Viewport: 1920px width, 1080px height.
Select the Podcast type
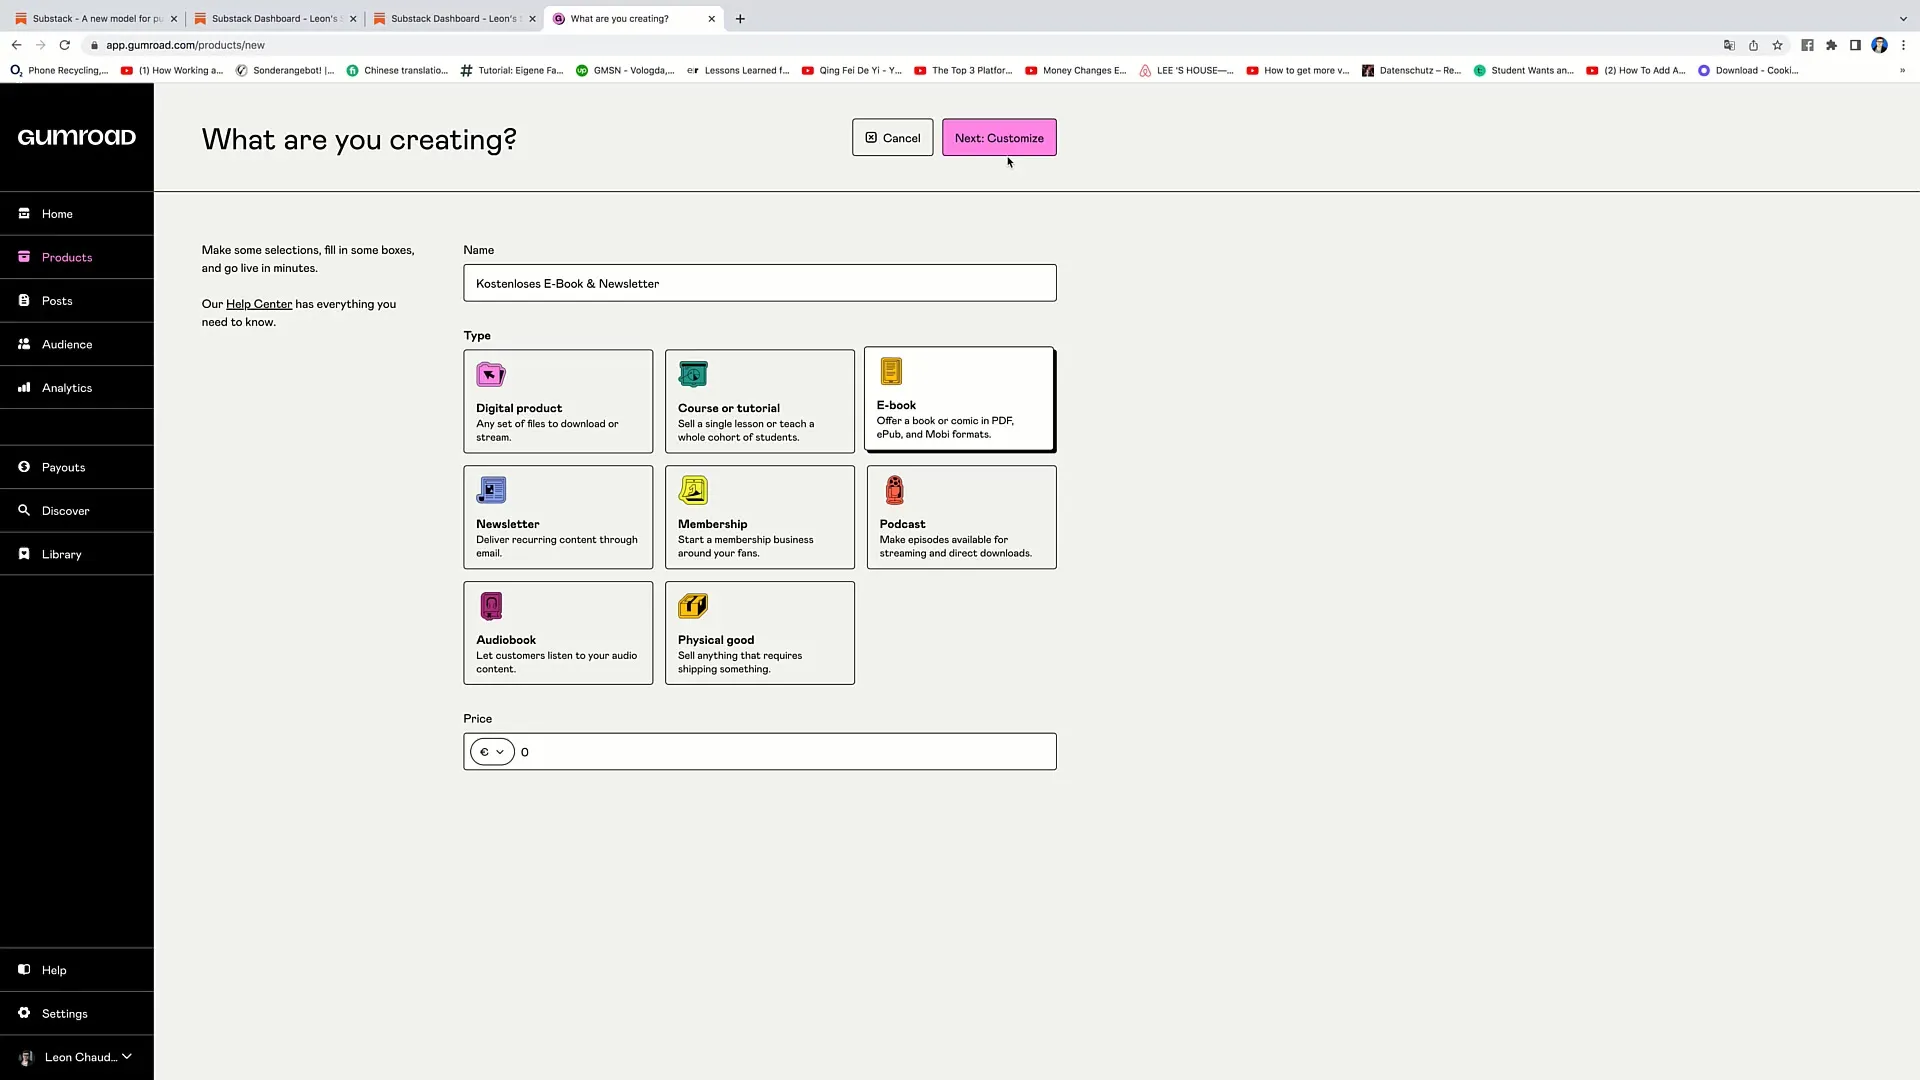962,517
